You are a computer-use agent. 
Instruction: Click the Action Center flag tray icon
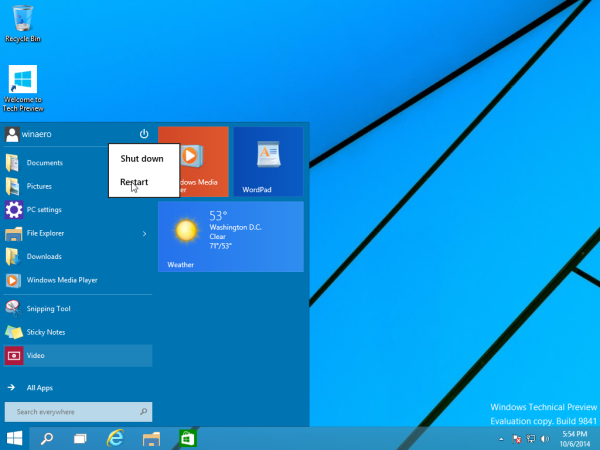pyautogui.click(x=517, y=439)
